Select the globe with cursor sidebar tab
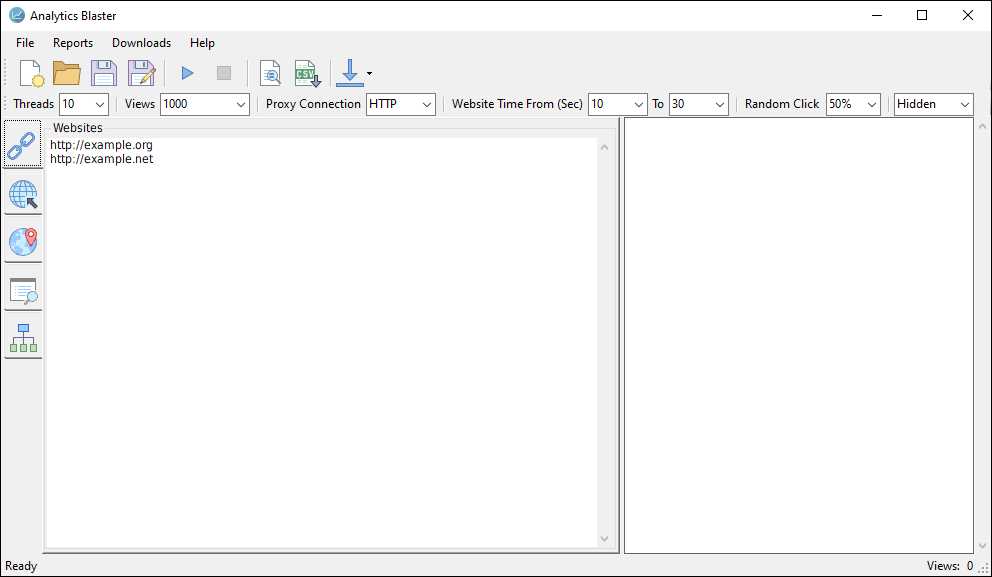992x577 pixels. (23, 193)
